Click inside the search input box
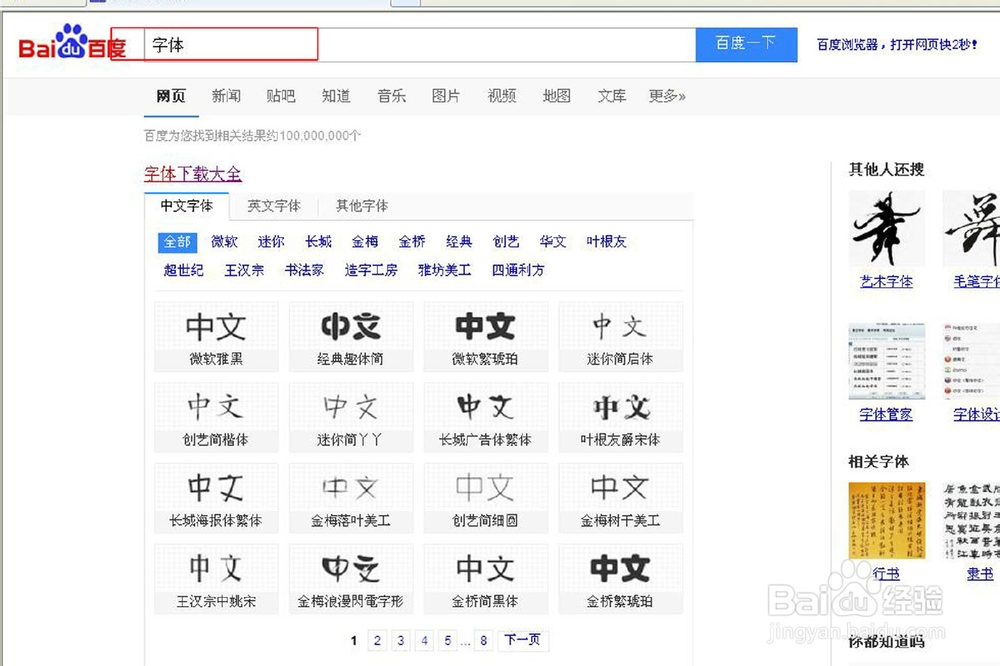1000x666 pixels. pos(230,44)
